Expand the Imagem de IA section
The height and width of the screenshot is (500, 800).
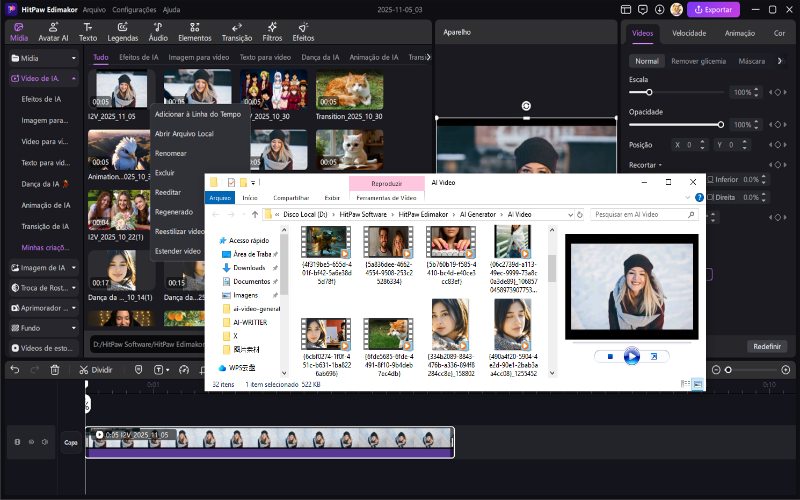click(43, 268)
